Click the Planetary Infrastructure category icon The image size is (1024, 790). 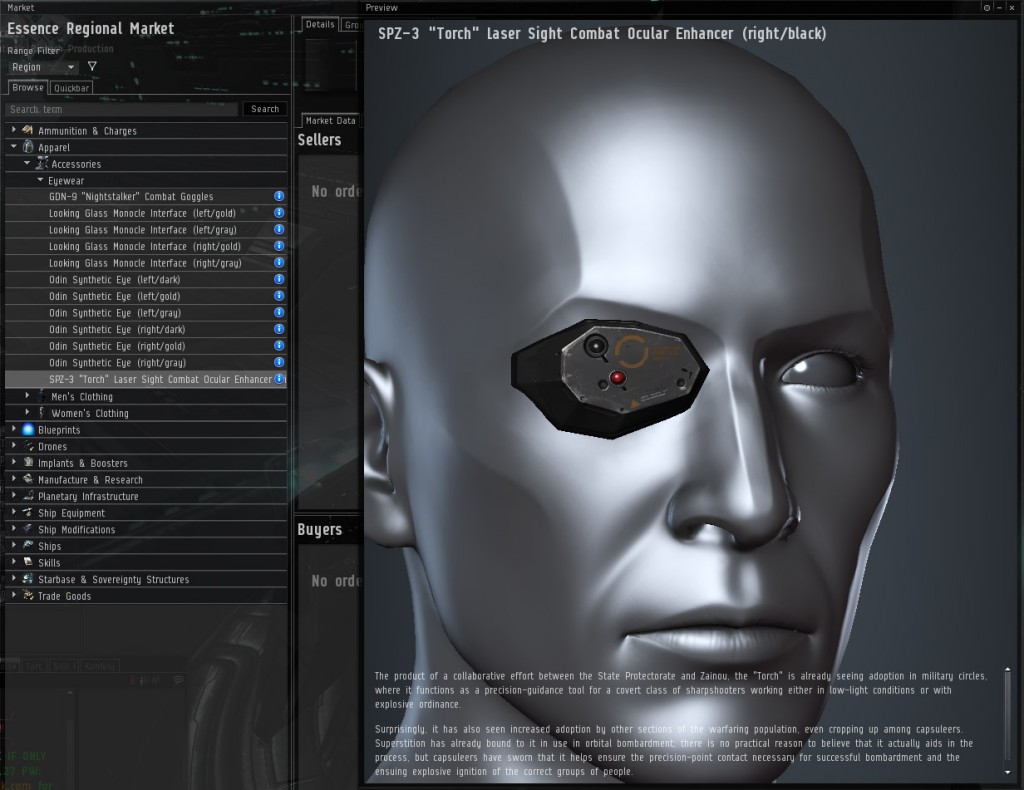pyautogui.click(x=27, y=496)
